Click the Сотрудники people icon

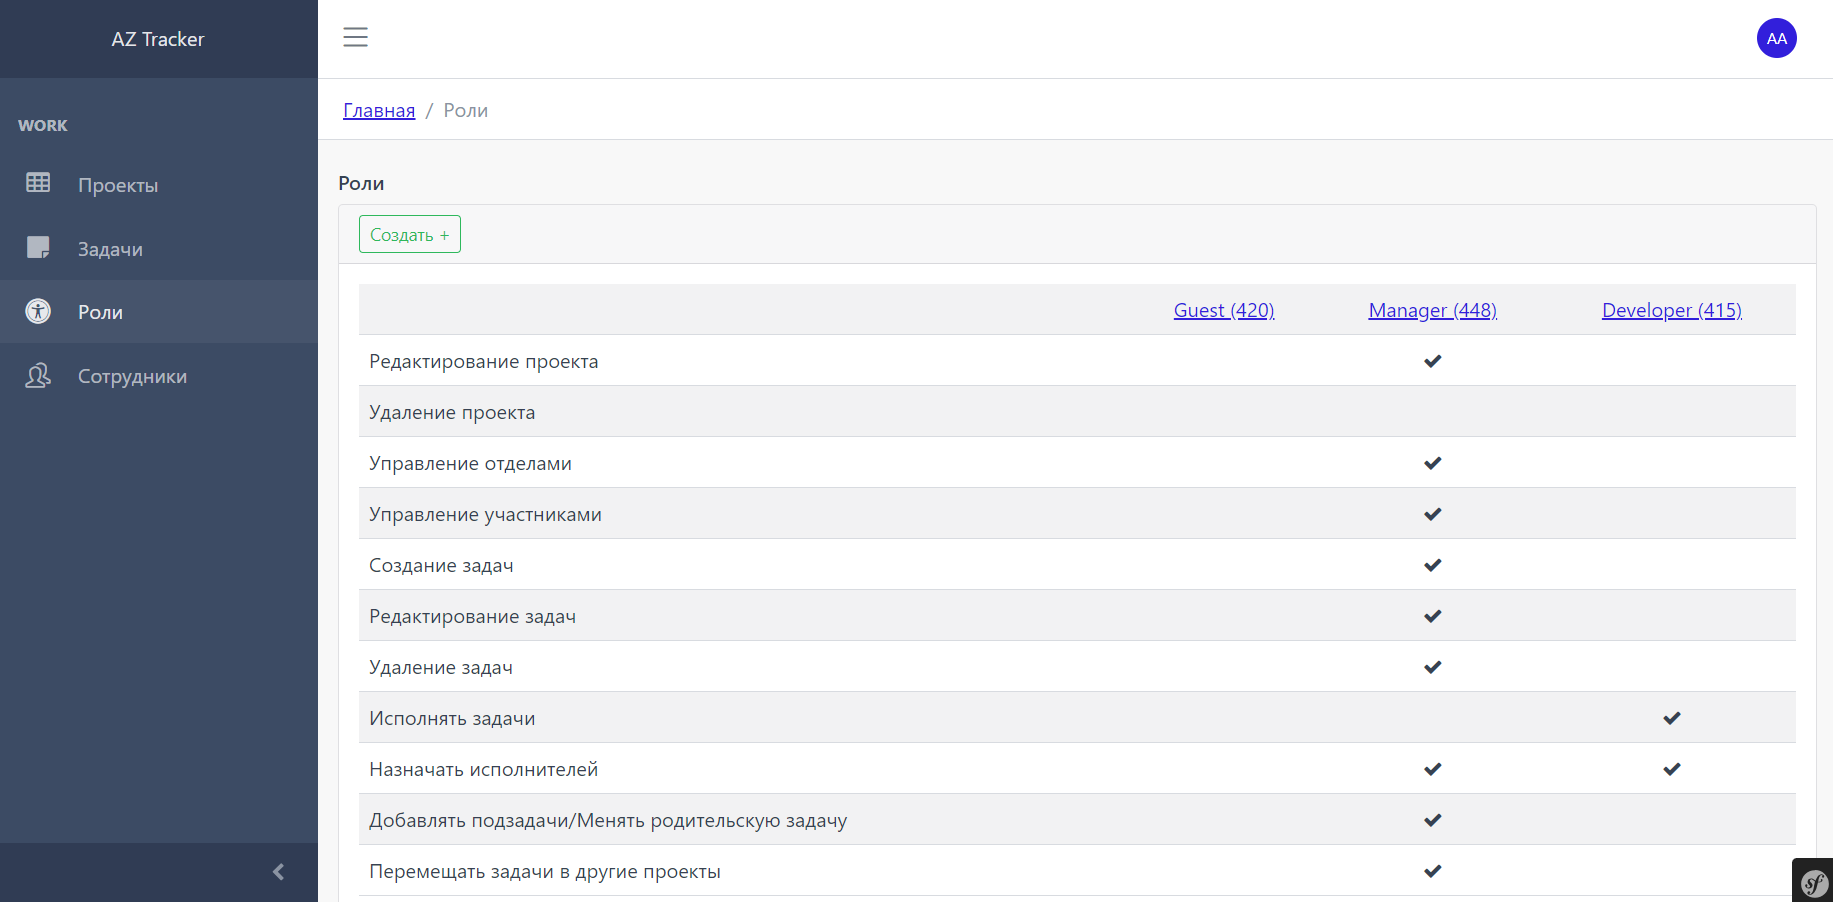[38, 375]
